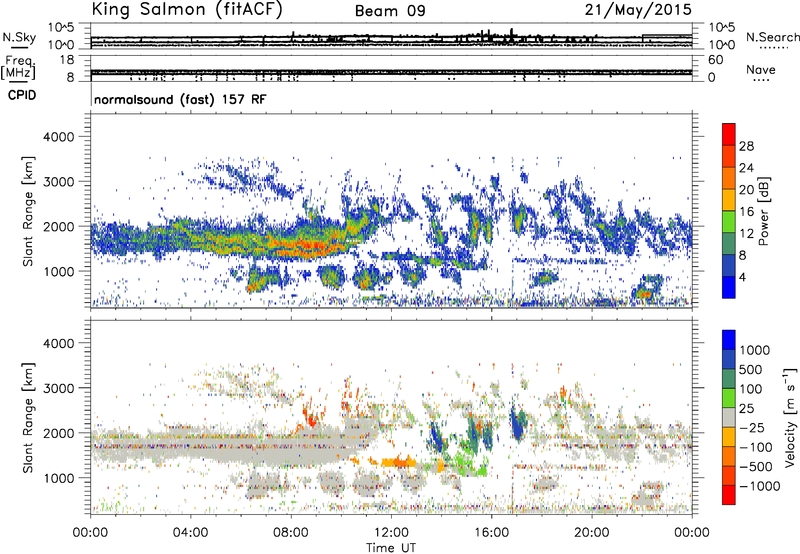Click the -500 velocity colorbar label
Viewport: 800px width, 554px height.
tap(755, 467)
